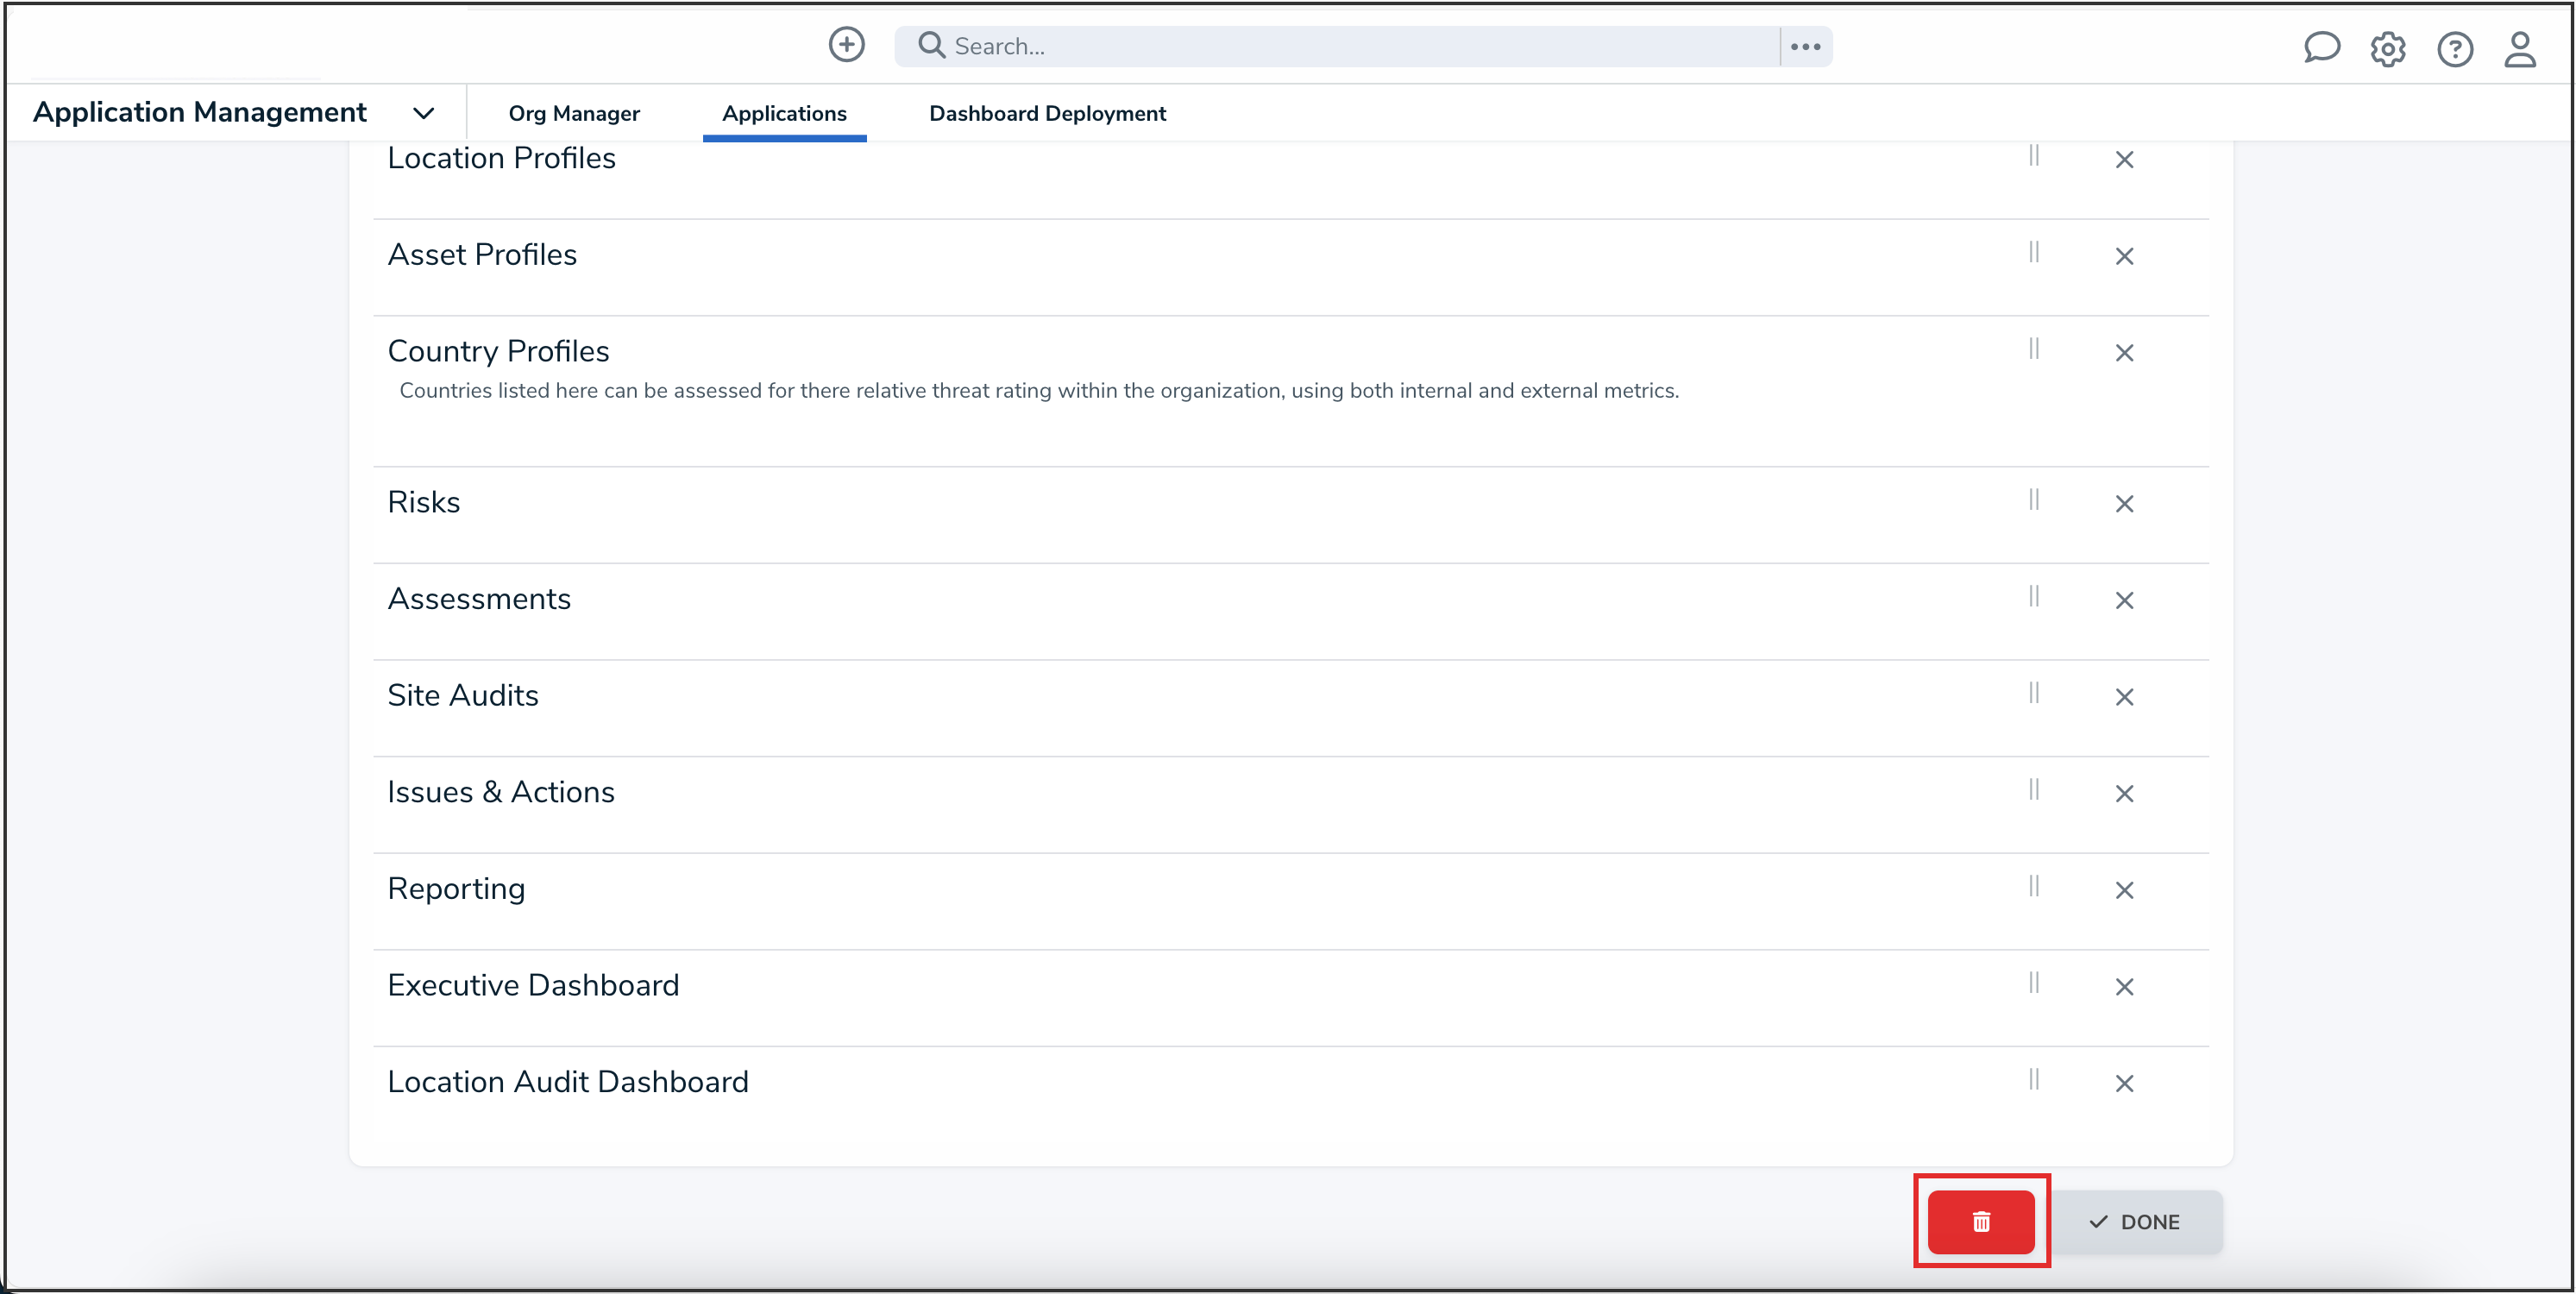Remove Location Audit Dashboard with X icon
2576x1294 pixels.
click(2124, 1083)
